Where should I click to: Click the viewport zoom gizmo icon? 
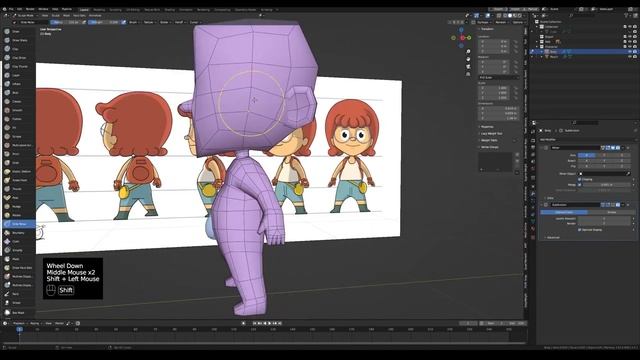tap(468, 51)
